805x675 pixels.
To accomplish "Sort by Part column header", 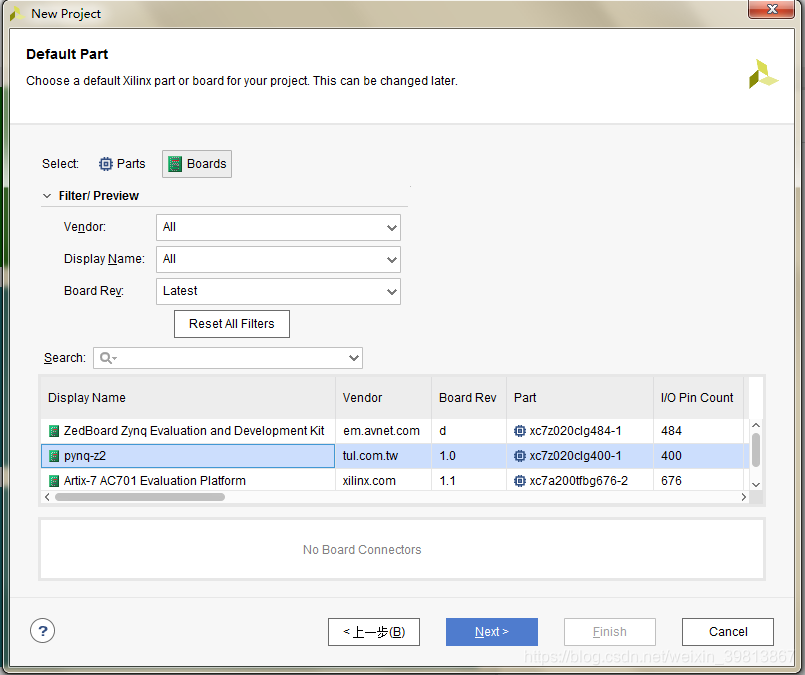I will 580,398.
